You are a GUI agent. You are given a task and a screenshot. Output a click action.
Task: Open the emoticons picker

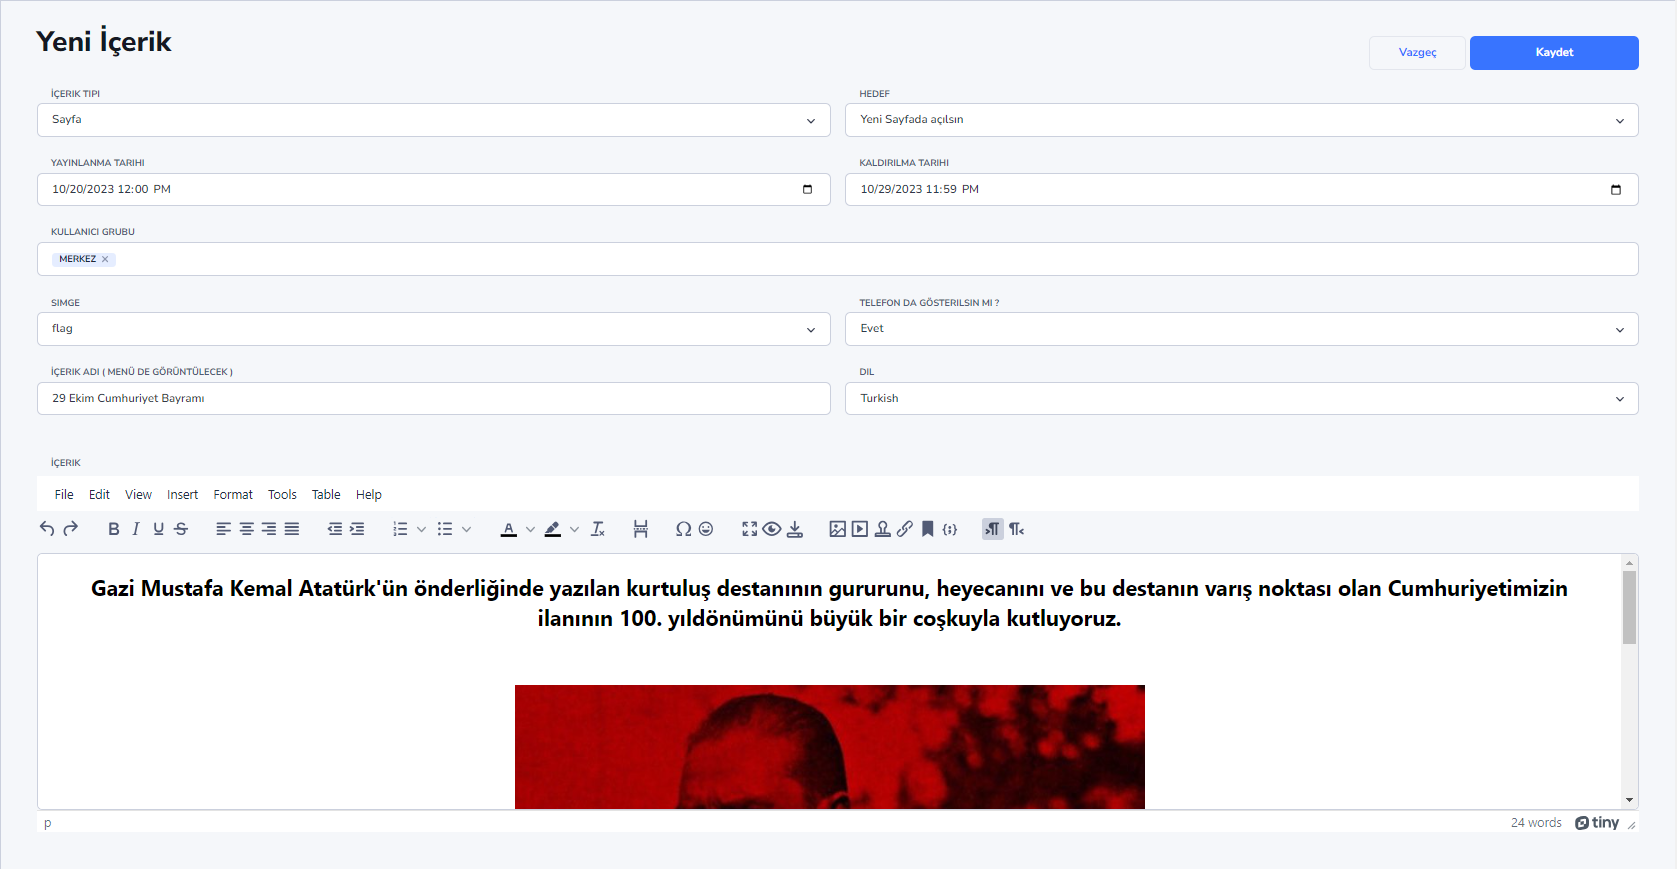[706, 529]
